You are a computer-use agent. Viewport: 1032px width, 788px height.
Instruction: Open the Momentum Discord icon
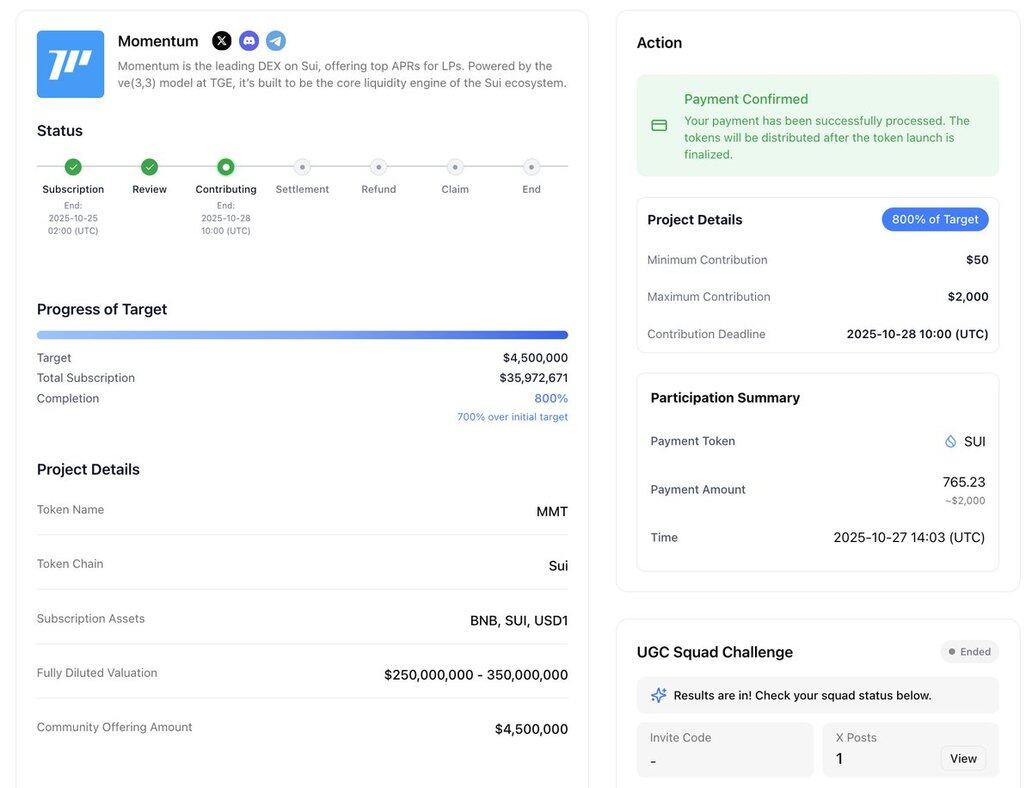pos(249,41)
